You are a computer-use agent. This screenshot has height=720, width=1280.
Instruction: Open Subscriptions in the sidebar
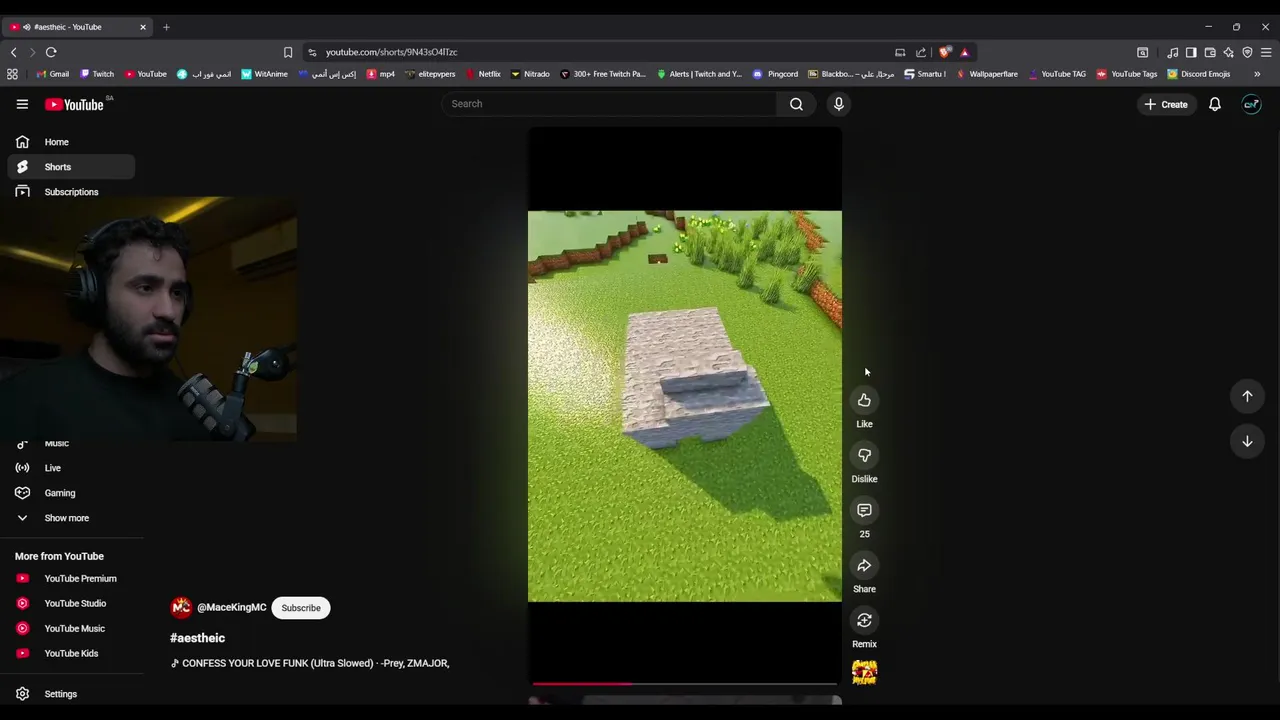(x=71, y=192)
